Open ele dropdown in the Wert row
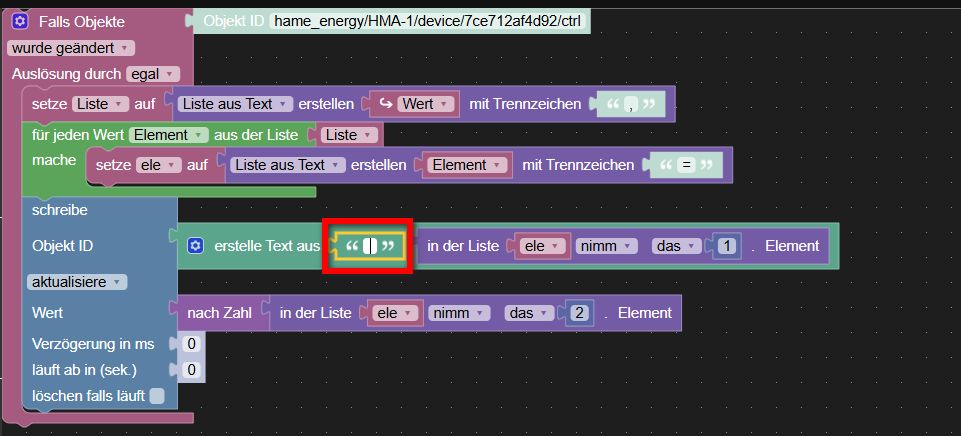The image size is (961, 436). click(395, 313)
